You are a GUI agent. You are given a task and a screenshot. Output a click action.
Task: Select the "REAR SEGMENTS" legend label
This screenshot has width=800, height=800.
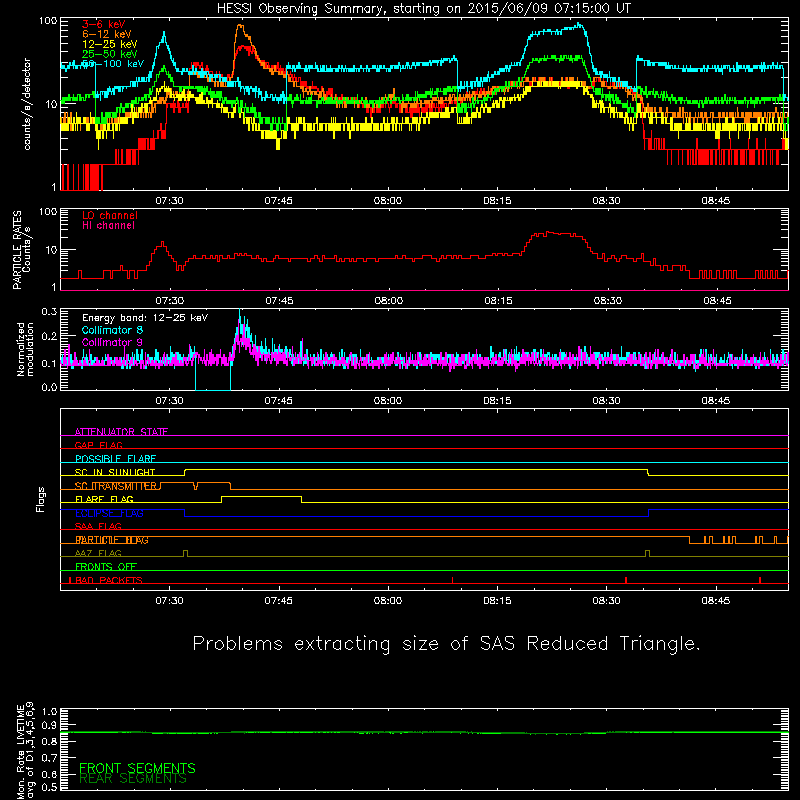click(x=133, y=779)
